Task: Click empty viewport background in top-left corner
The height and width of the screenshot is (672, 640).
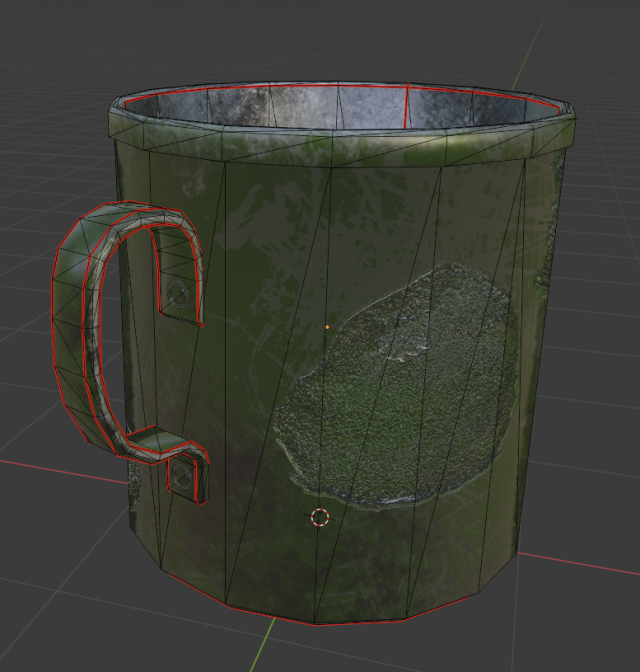Action: pyautogui.click(x=40, y=40)
